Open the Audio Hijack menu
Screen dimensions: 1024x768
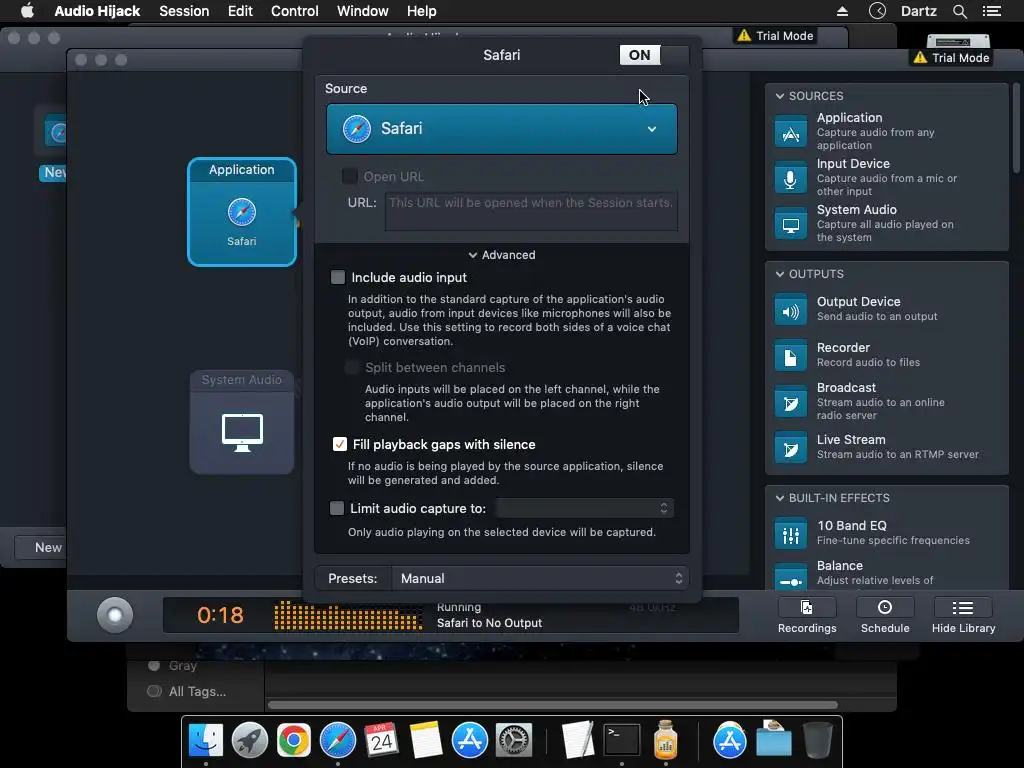click(x=97, y=11)
